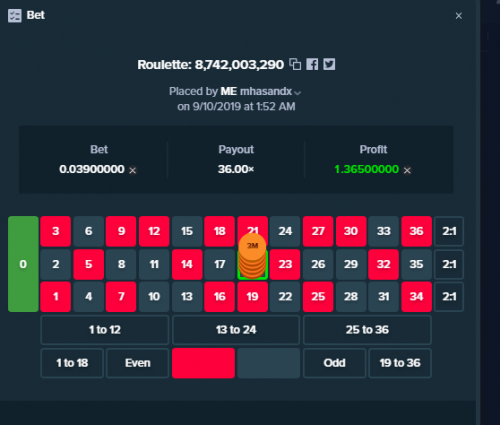Image resolution: width=500 pixels, height=425 pixels.
Task: Click the Bet list icon in header
Action: coord(15,16)
